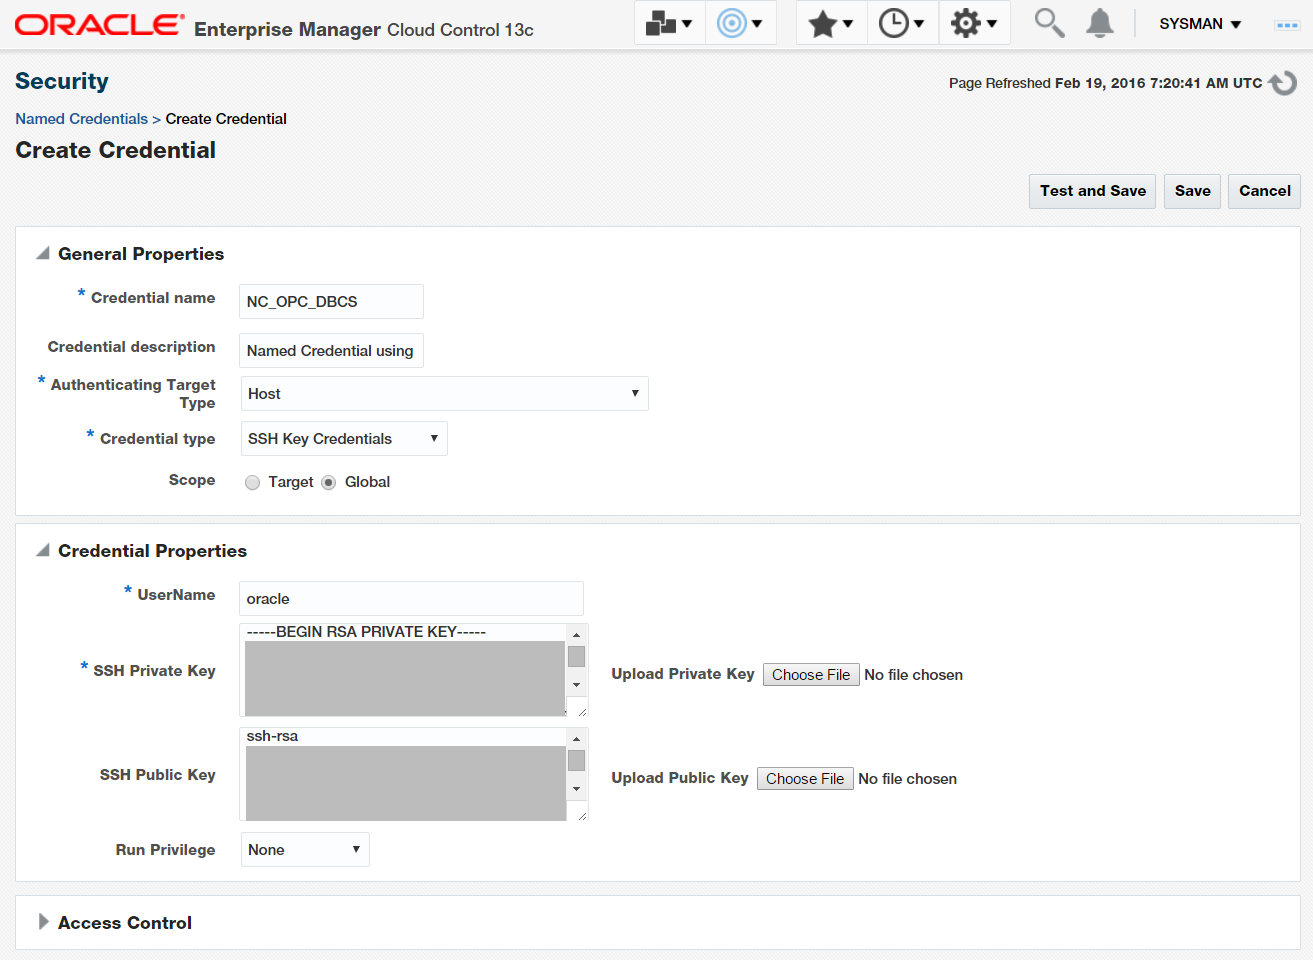Click the UserName input field
Image resolution: width=1313 pixels, height=960 pixels.
coord(411,599)
